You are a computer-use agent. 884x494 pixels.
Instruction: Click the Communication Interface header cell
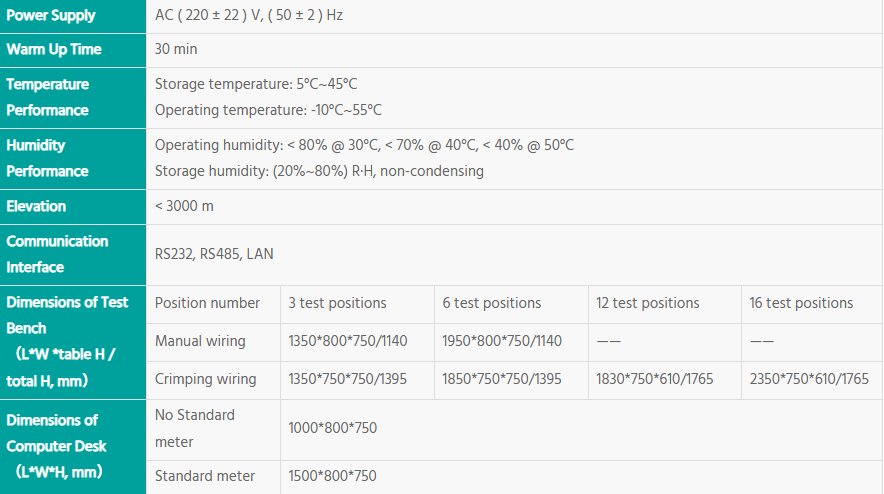coord(57,254)
